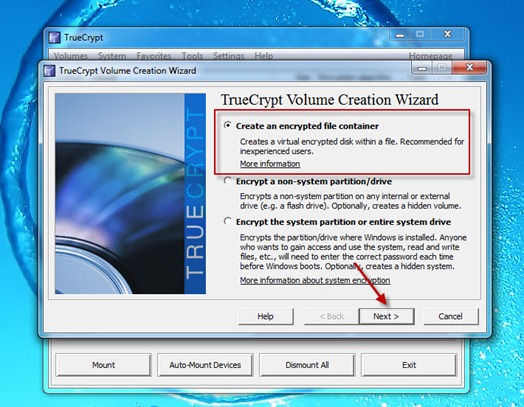
Task: Choose Encrypt a non-system partition/drive option
Action: [228, 181]
